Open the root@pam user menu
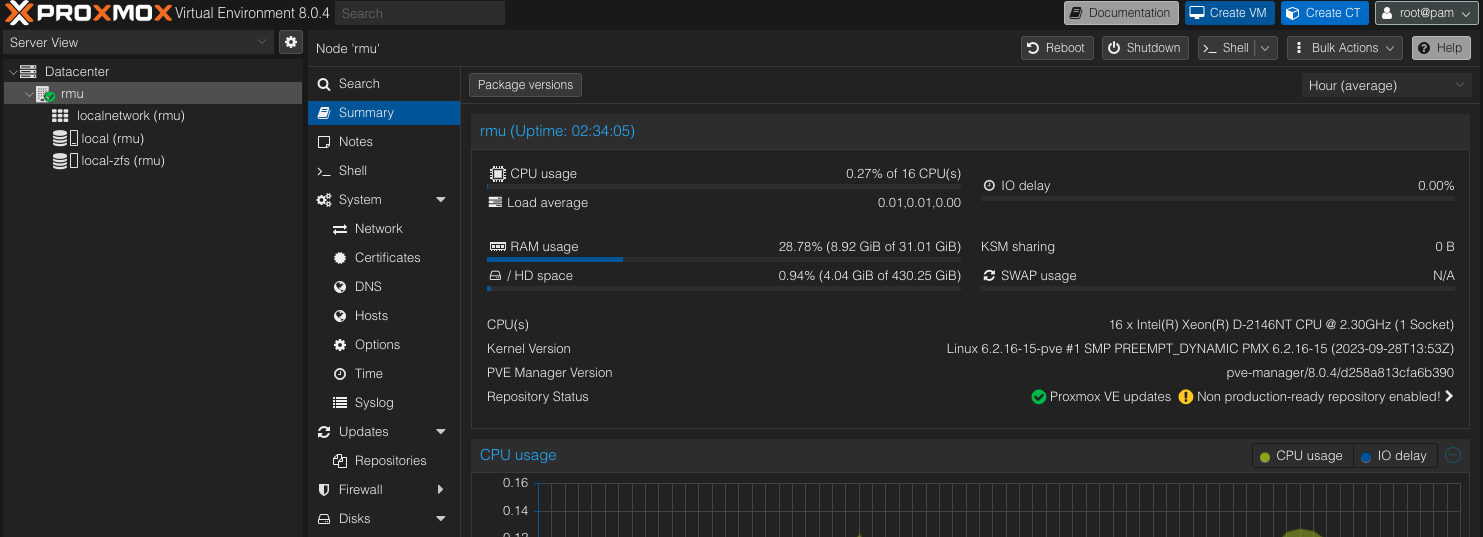The image size is (1483, 537). pyautogui.click(x=1427, y=13)
